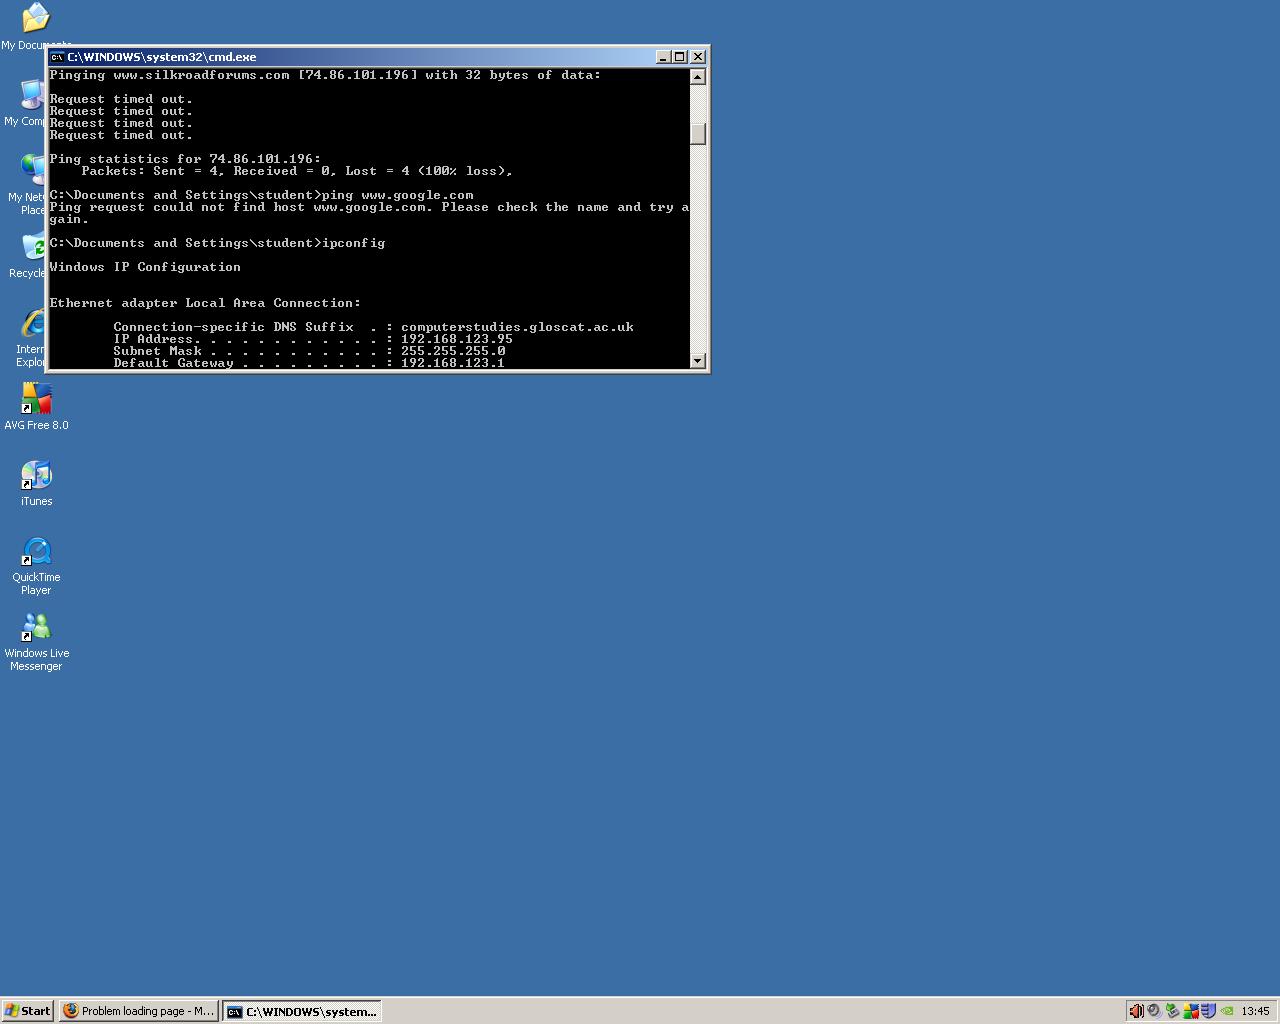Select the Internet Explorer desktop icon
Viewport: 1280px width, 1024px height.
[x=31, y=338]
